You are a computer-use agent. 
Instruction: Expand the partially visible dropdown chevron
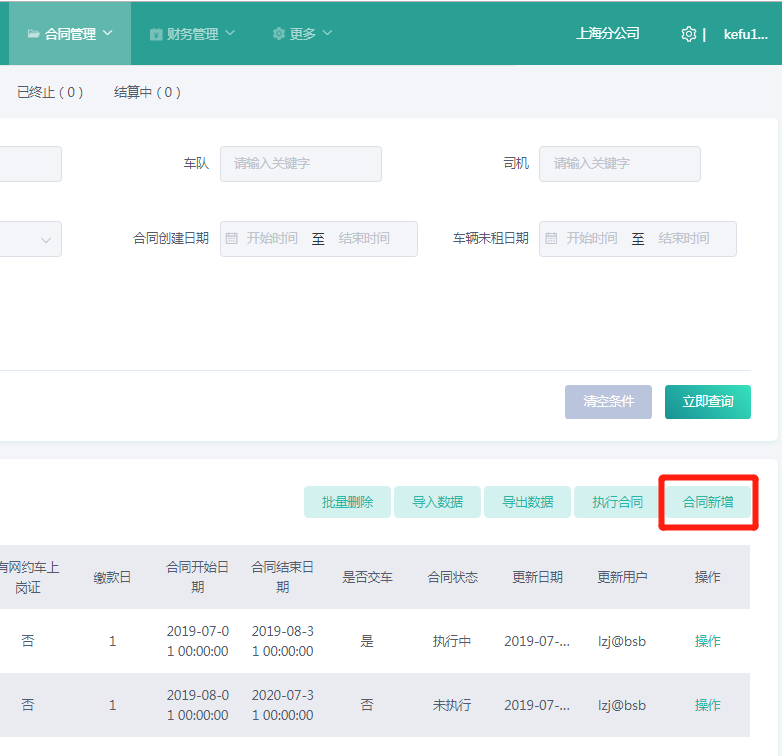[46, 240]
